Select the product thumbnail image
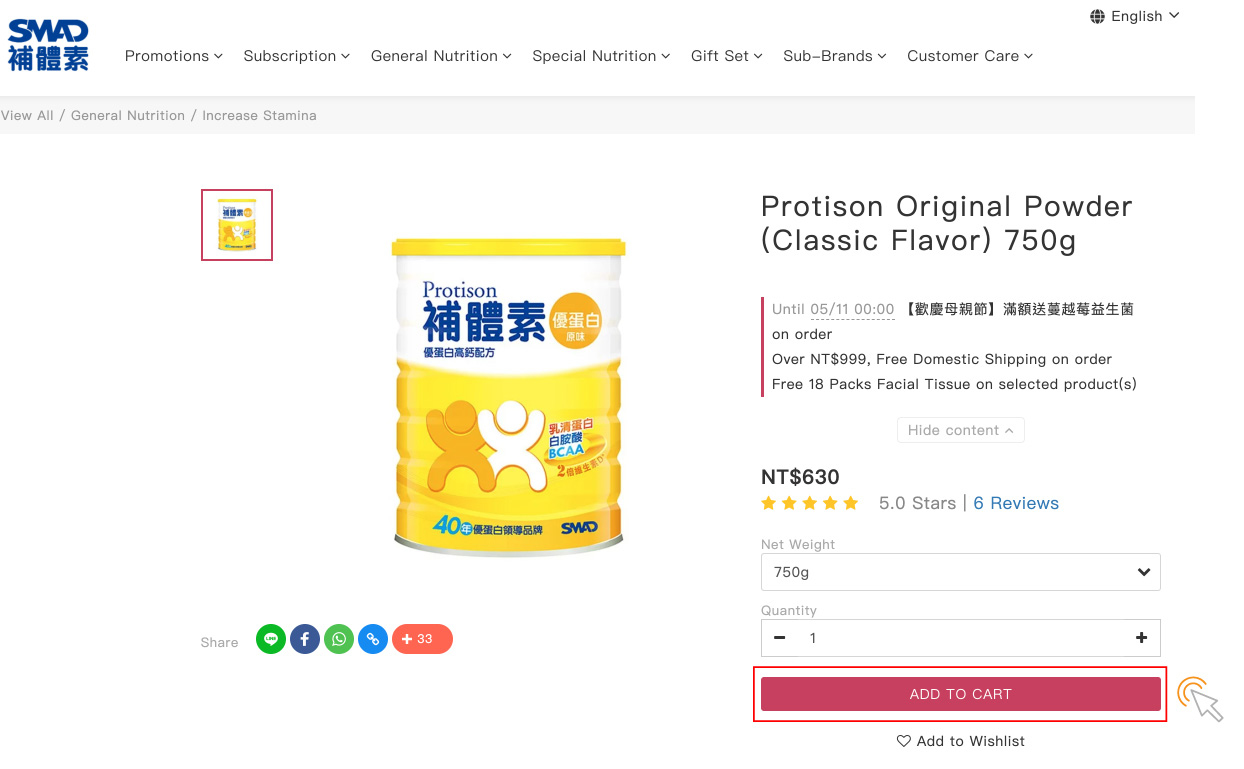The height and width of the screenshot is (769, 1244). point(237,225)
